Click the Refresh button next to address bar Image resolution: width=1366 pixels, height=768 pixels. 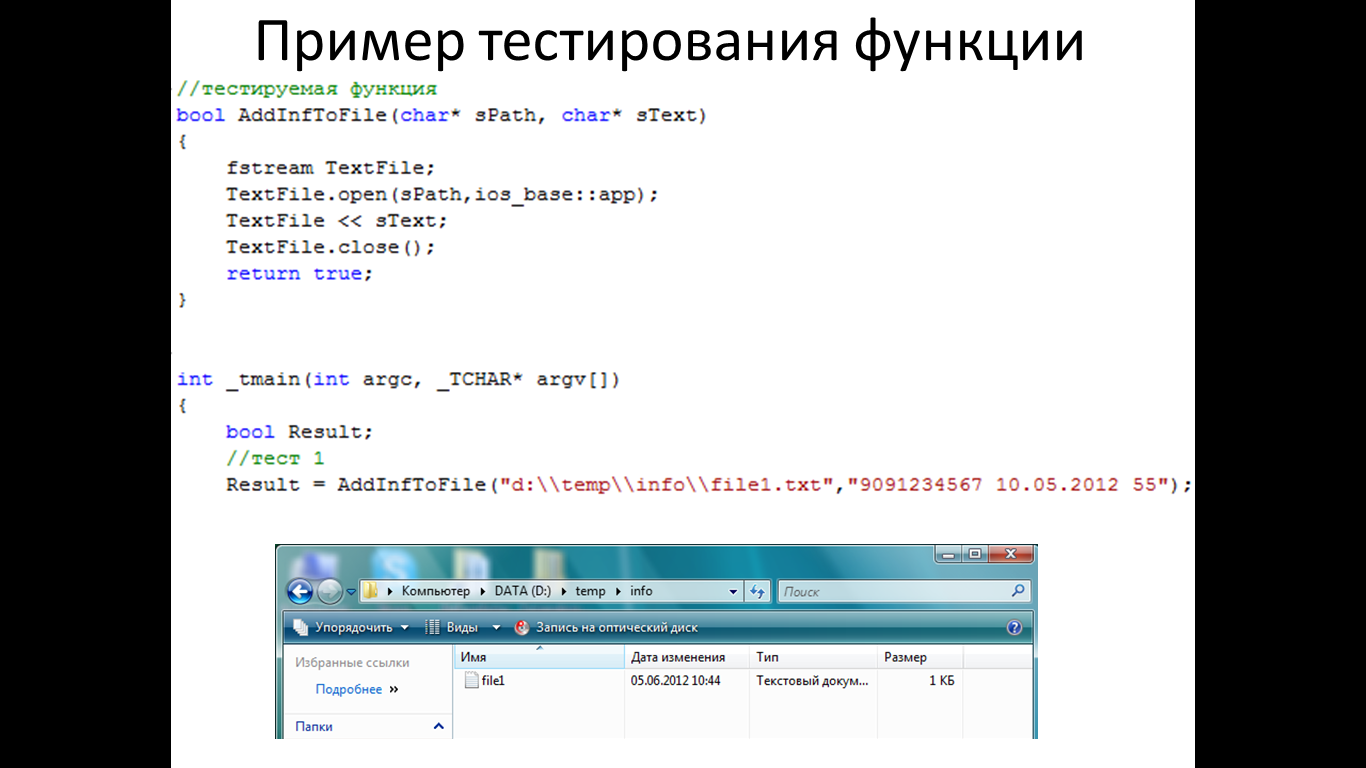[757, 591]
